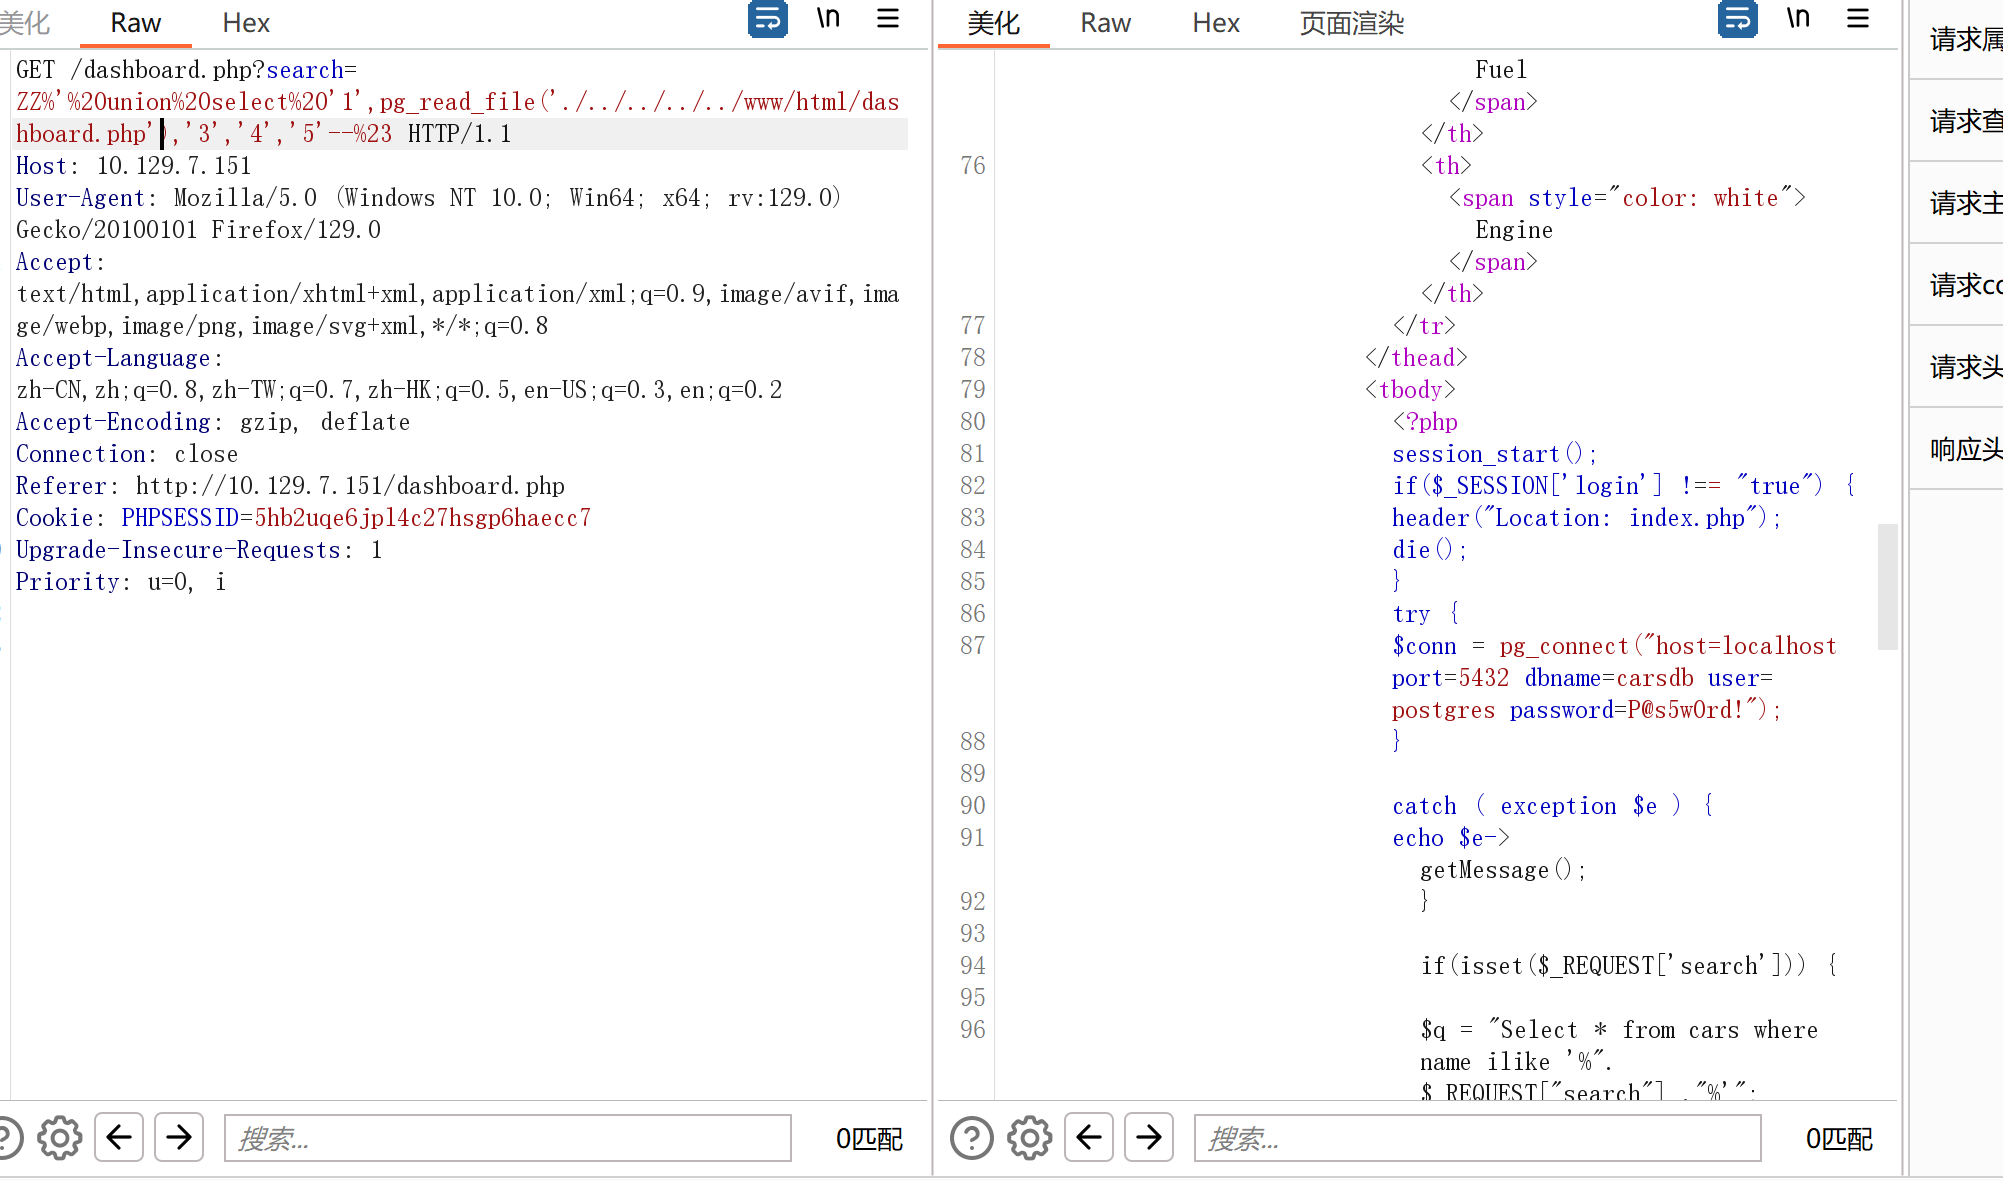Viewport: 2003px width, 1181px height.
Task: Open response search settings gear icon
Action: (x=1030, y=1137)
